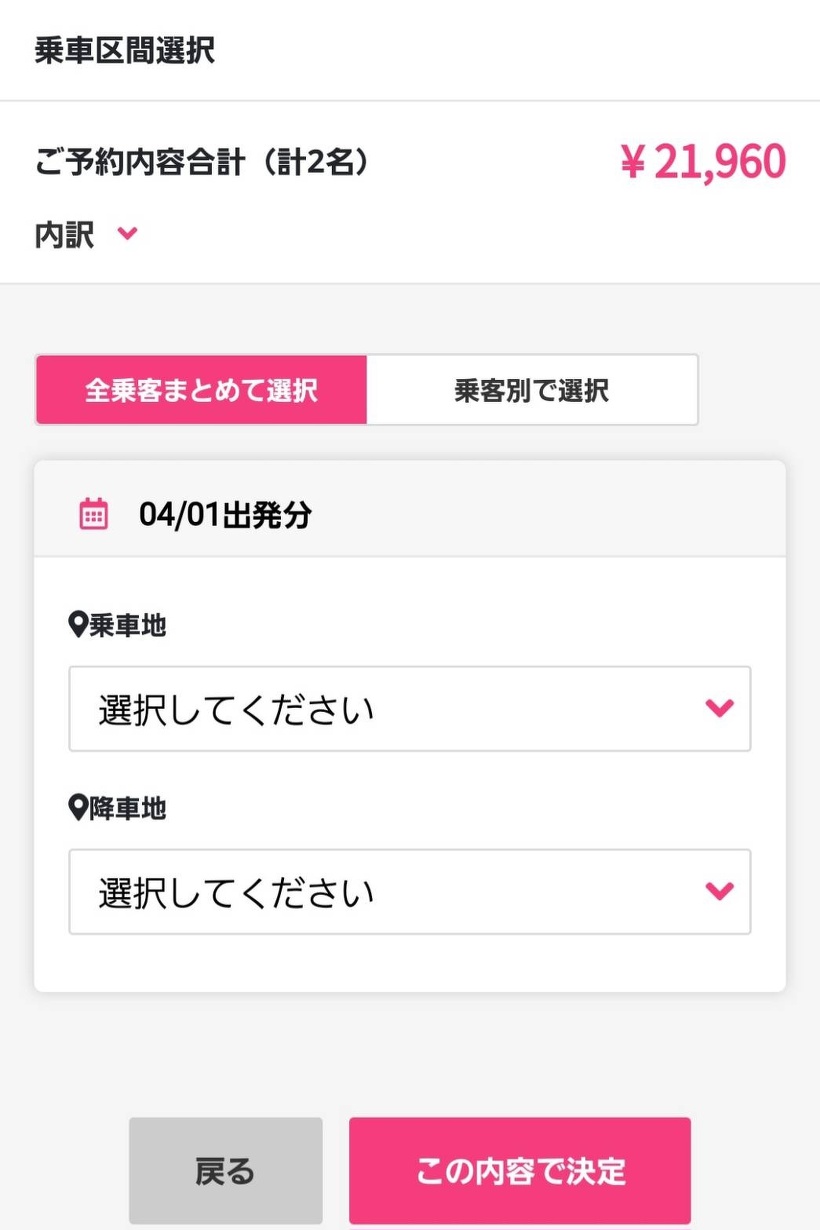
Task: Open the 降車地 drop-off location dropdown
Action: (x=409, y=891)
